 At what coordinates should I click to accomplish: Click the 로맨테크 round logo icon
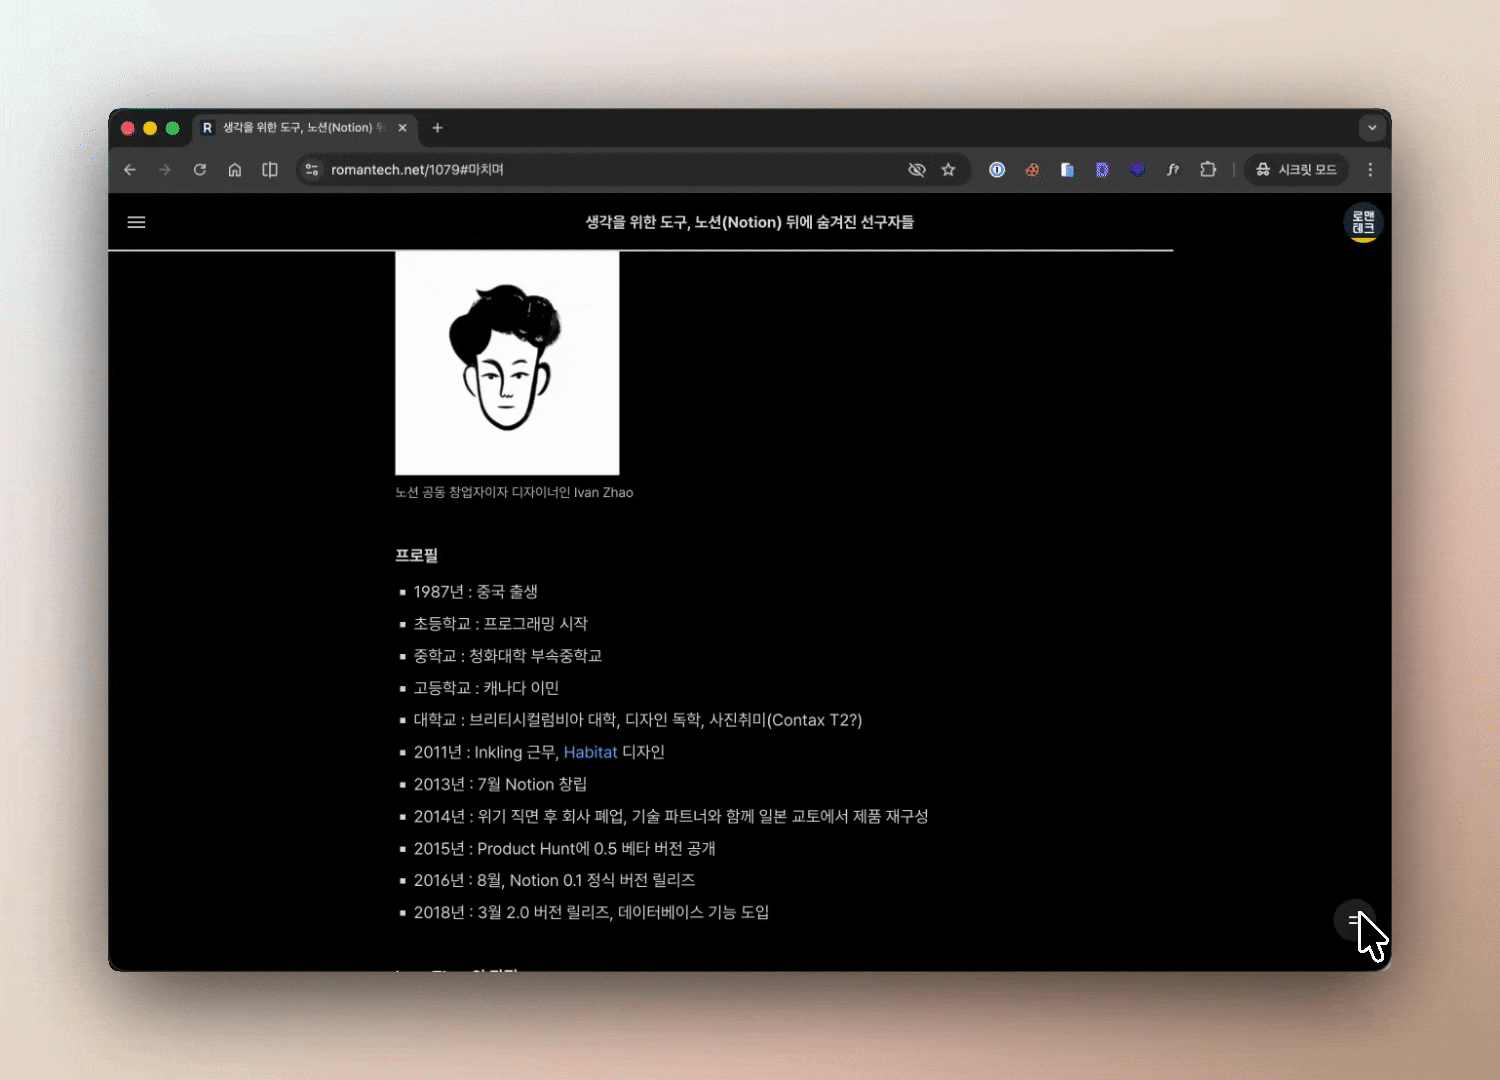(x=1363, y=222)
